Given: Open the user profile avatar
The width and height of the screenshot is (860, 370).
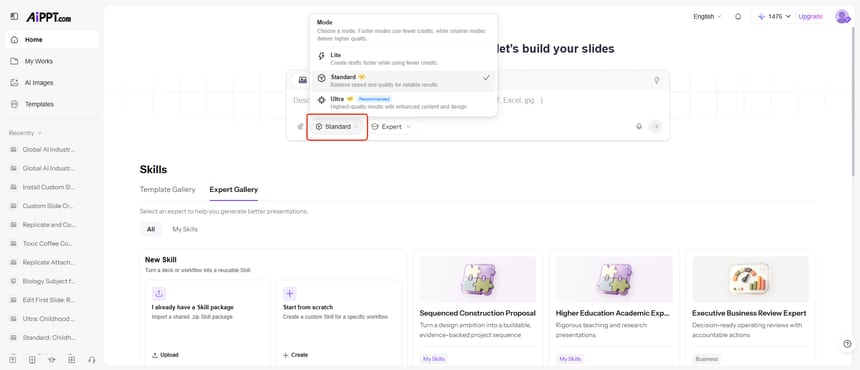Looking at the screenshot, I should point(842,16).
